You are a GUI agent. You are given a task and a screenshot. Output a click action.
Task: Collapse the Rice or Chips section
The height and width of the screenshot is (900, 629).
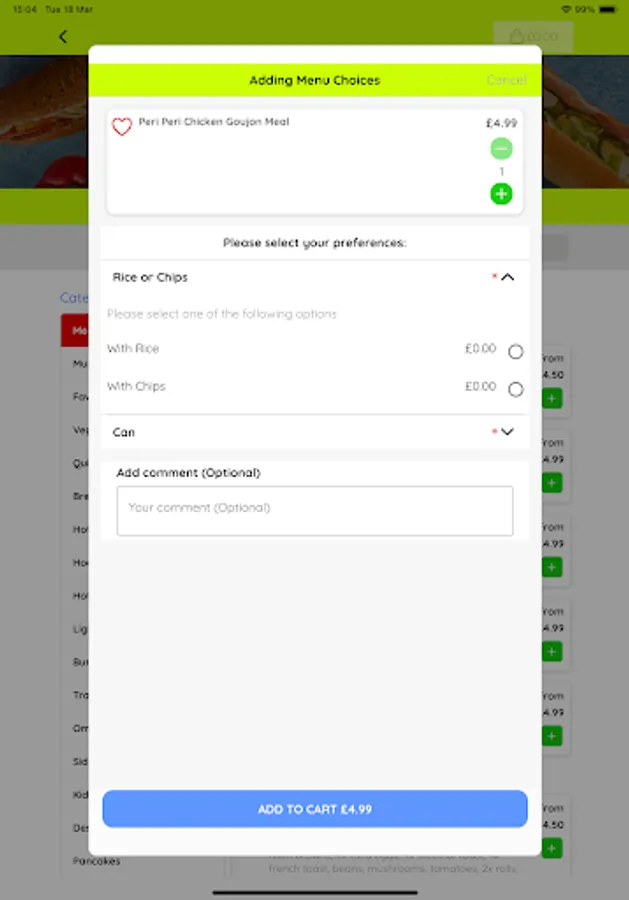[508, 277]
